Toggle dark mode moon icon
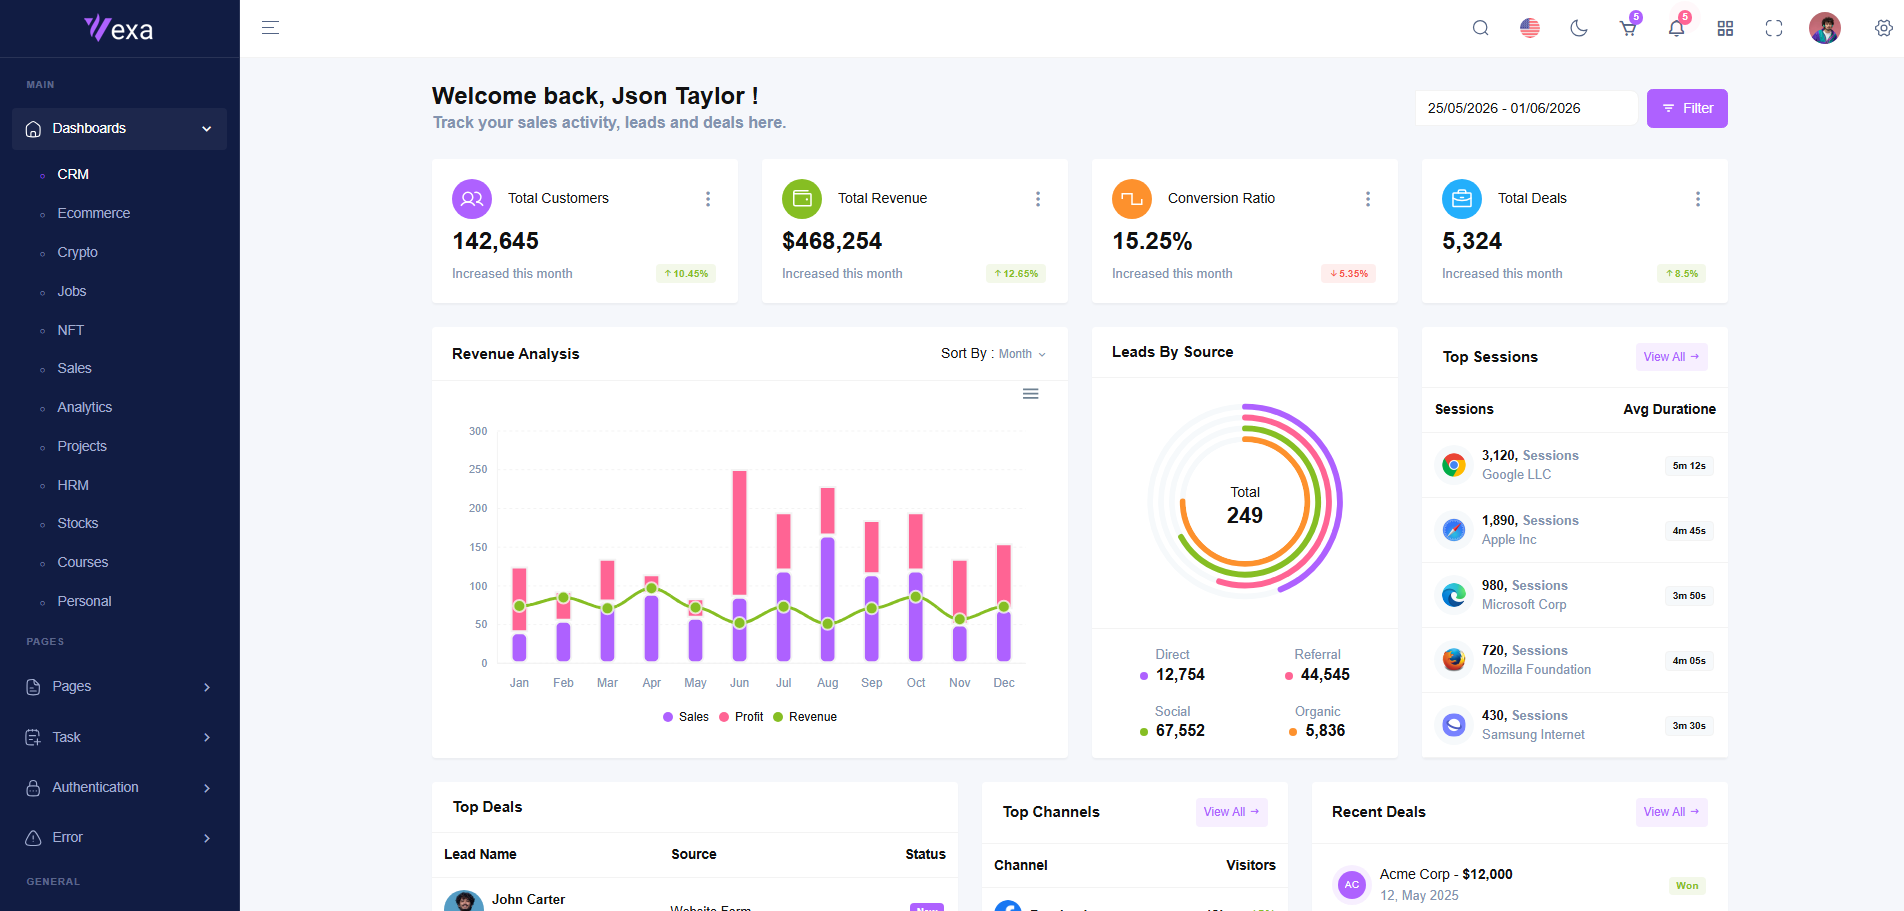 click(x=1579, y=28)
